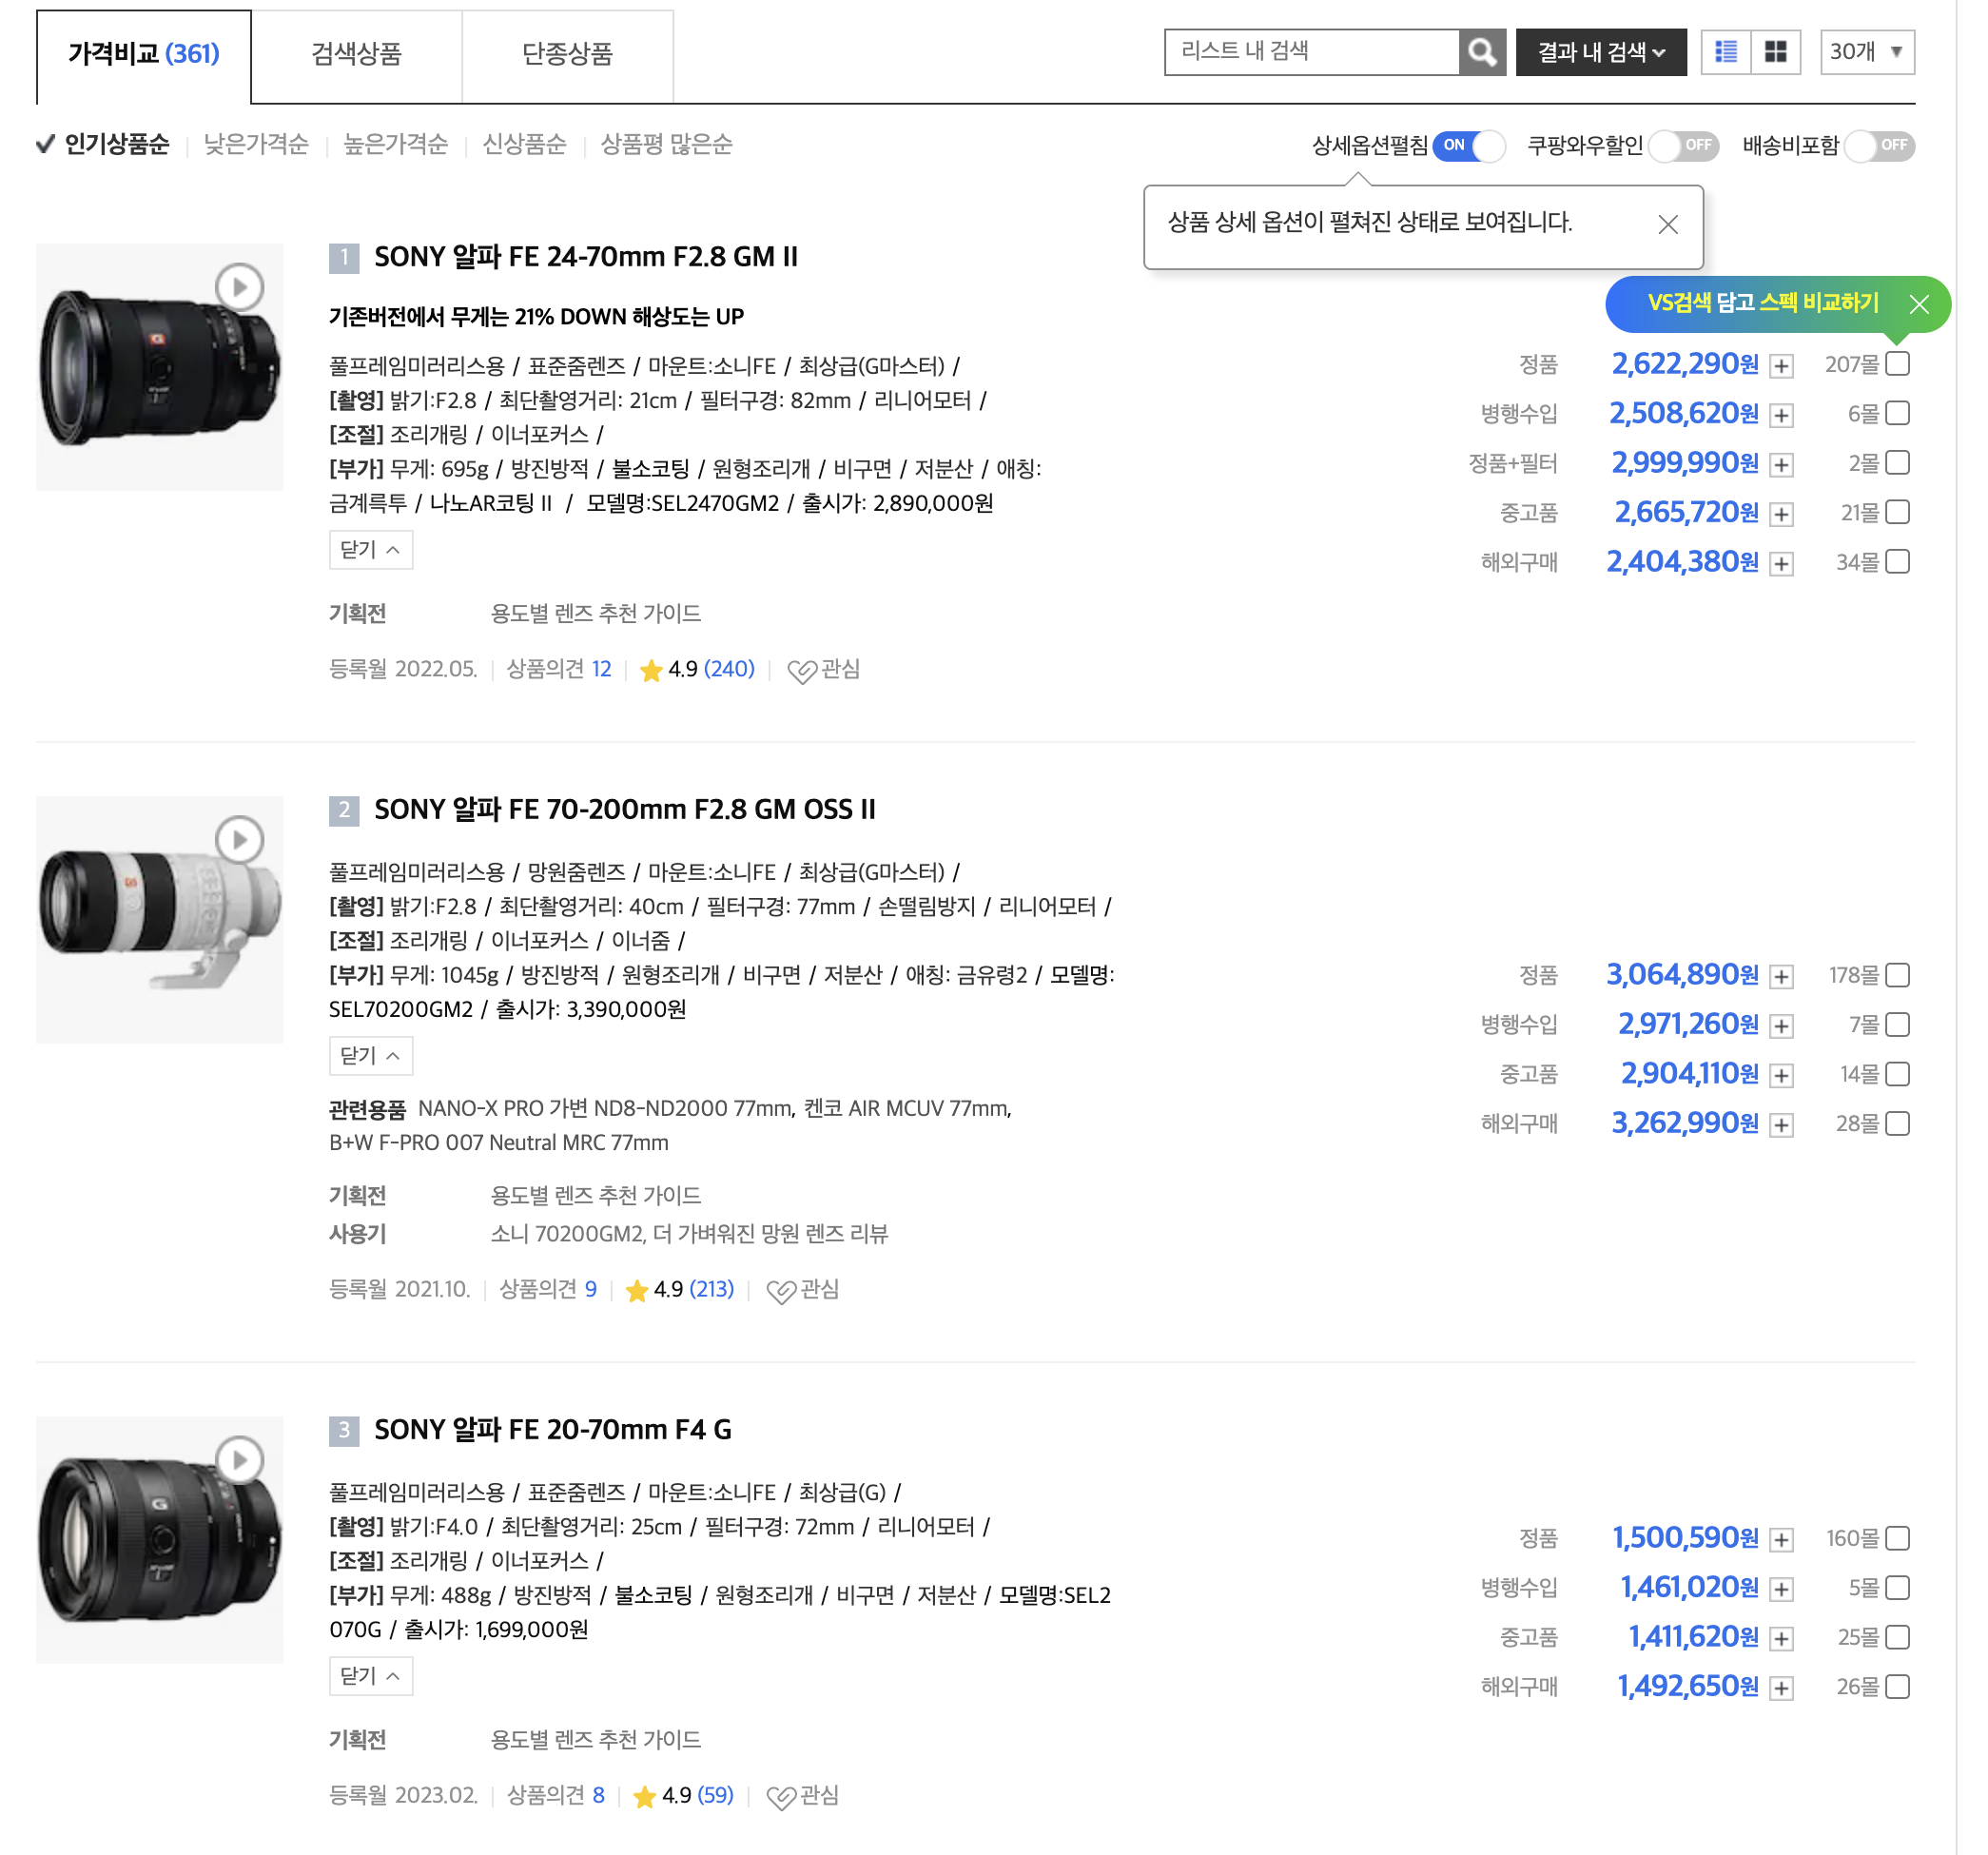Switch to list view layout icon

pyautogui.click(x=1726, y=52)
